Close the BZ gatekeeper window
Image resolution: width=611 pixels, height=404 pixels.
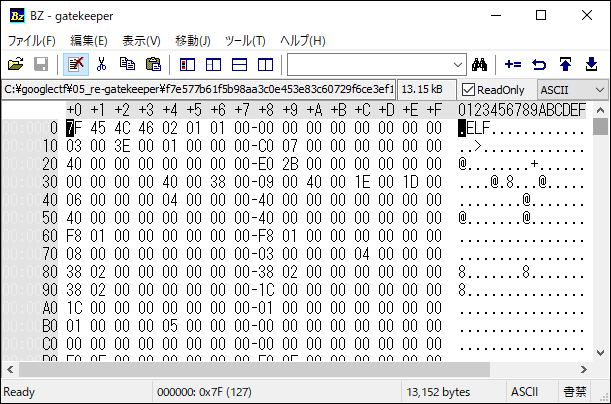coord(587,16)
